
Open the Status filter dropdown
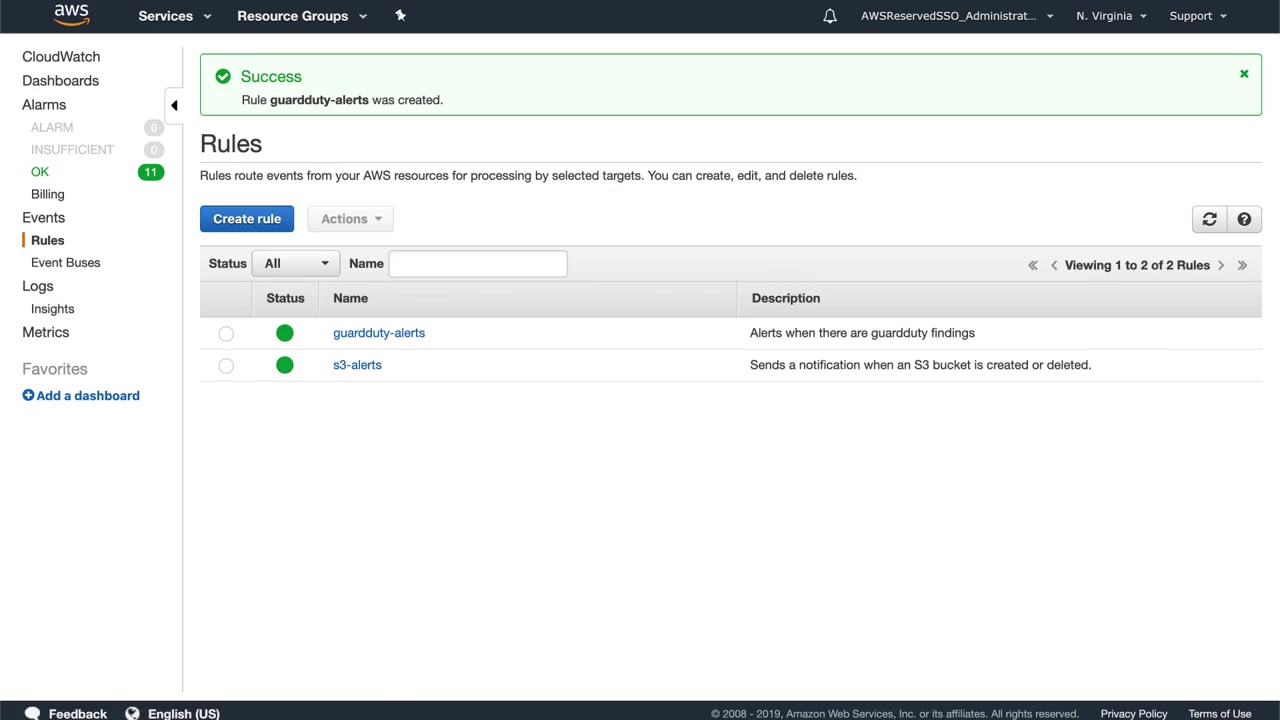coord(296,263)
